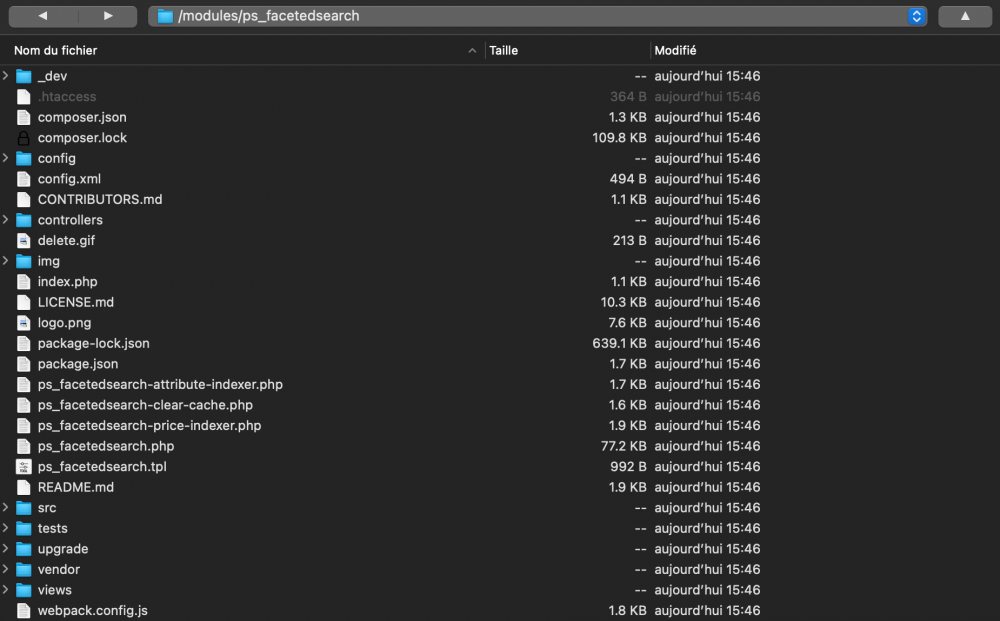1000x621 pixels.
Task: Click the tests folder icon
Action: coord(24,528)
